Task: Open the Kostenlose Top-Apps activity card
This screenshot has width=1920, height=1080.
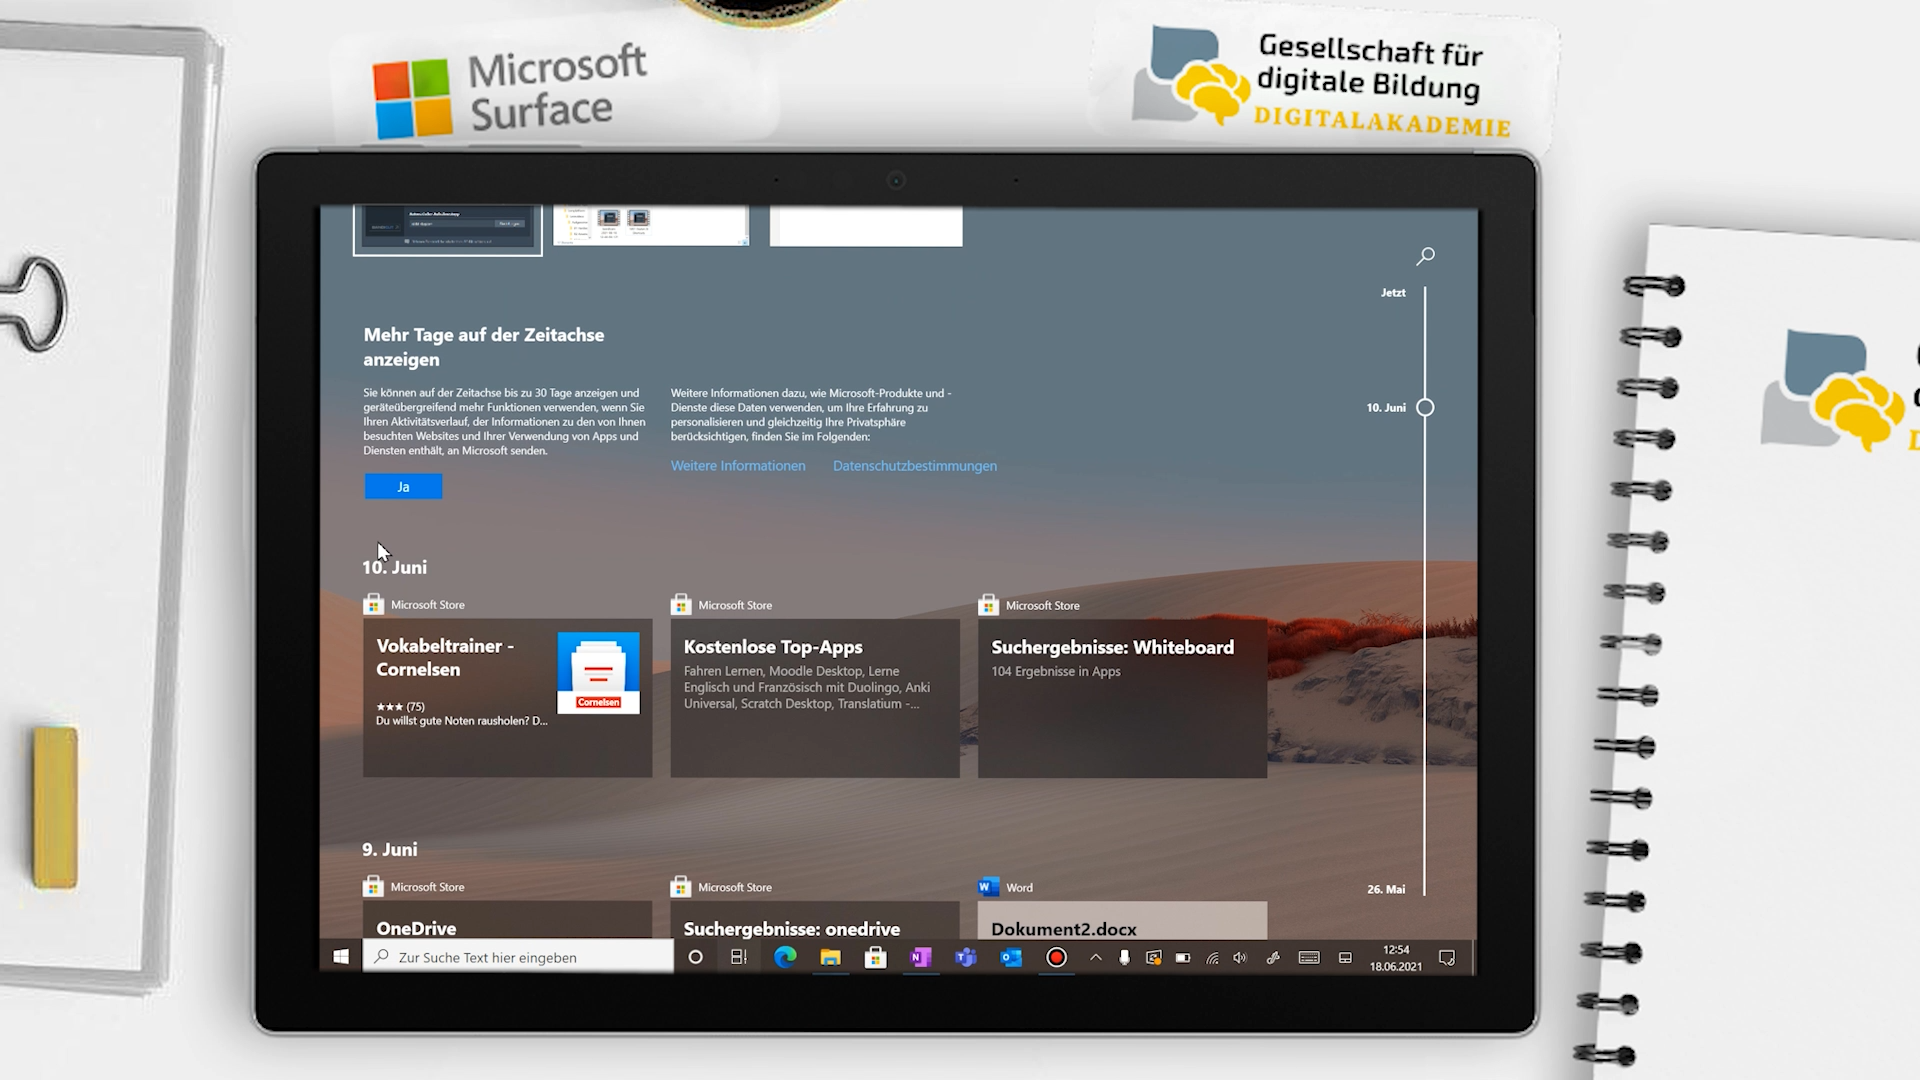Action: tap(815, 698)
